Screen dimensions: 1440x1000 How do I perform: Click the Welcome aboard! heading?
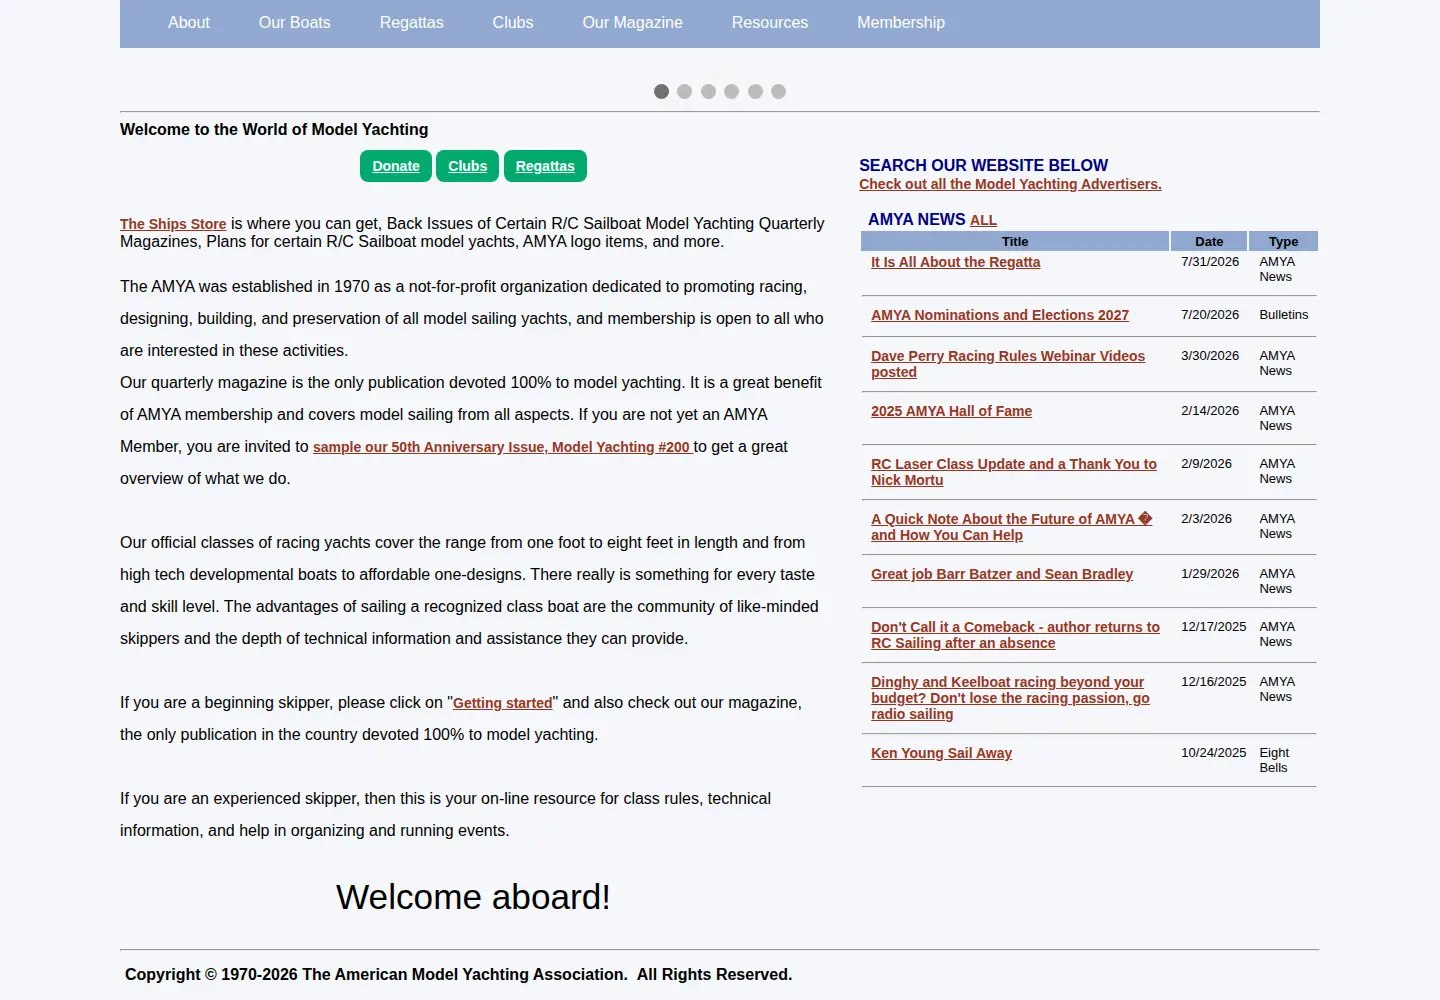pos(473,897)
